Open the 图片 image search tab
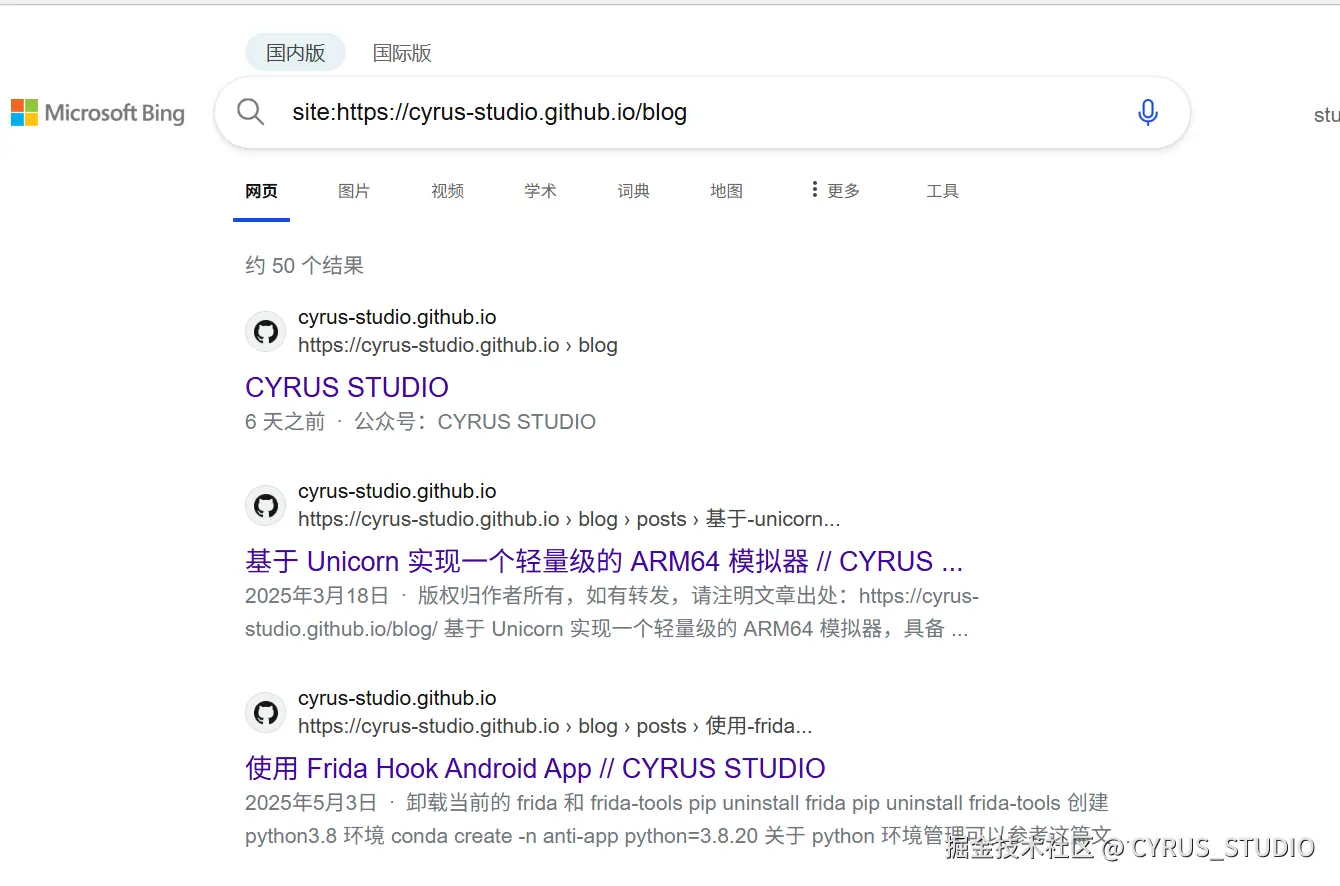This screenshot has height=886, width=1340. 354,191
